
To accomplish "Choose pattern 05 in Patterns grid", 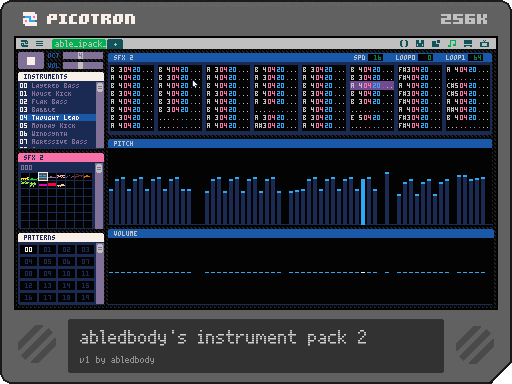I will tap(47, 262).
